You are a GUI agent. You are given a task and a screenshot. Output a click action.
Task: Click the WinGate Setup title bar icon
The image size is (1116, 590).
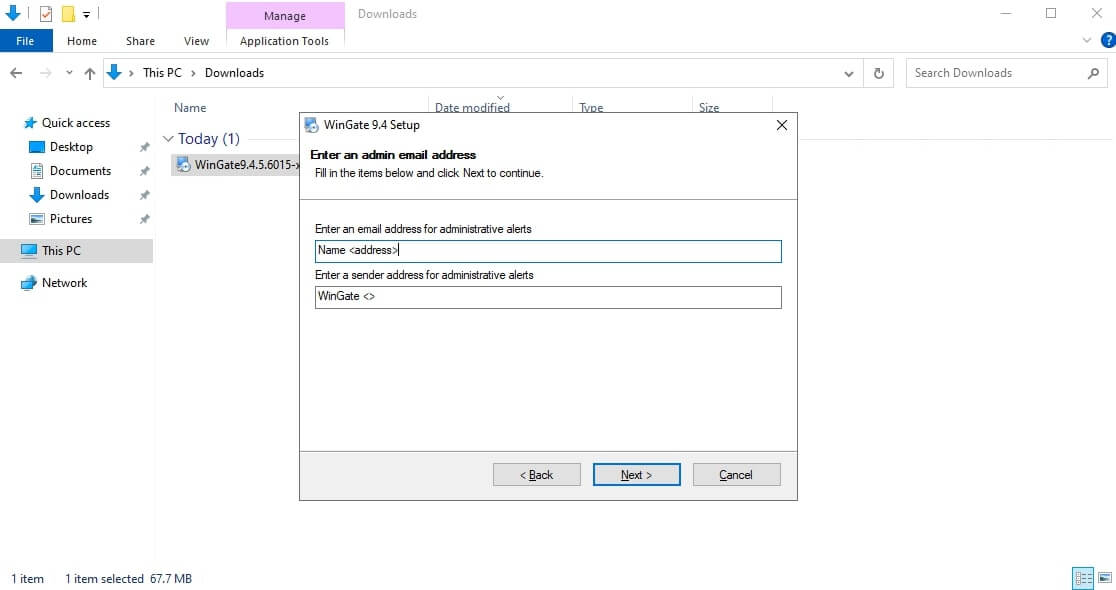tap(311, 125)
